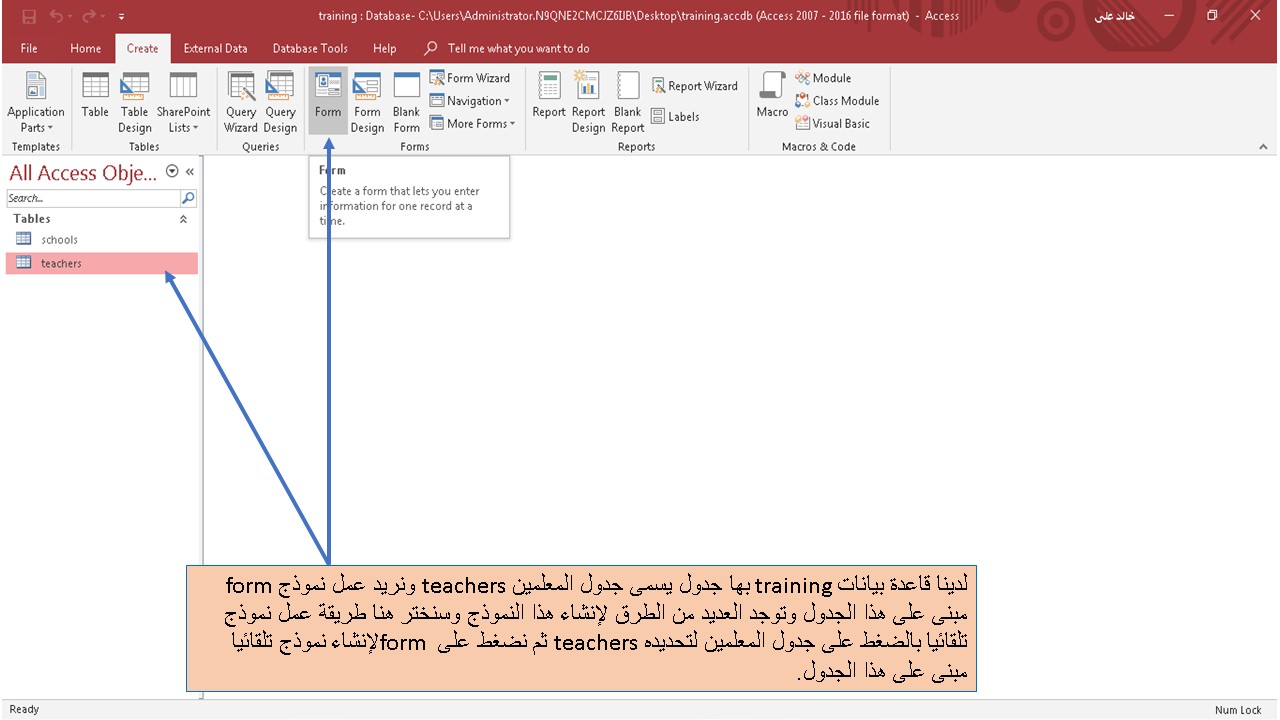The image size is (1280, 720).
Task: Click the navigation pane Search box
Action: tap(93, 198)
